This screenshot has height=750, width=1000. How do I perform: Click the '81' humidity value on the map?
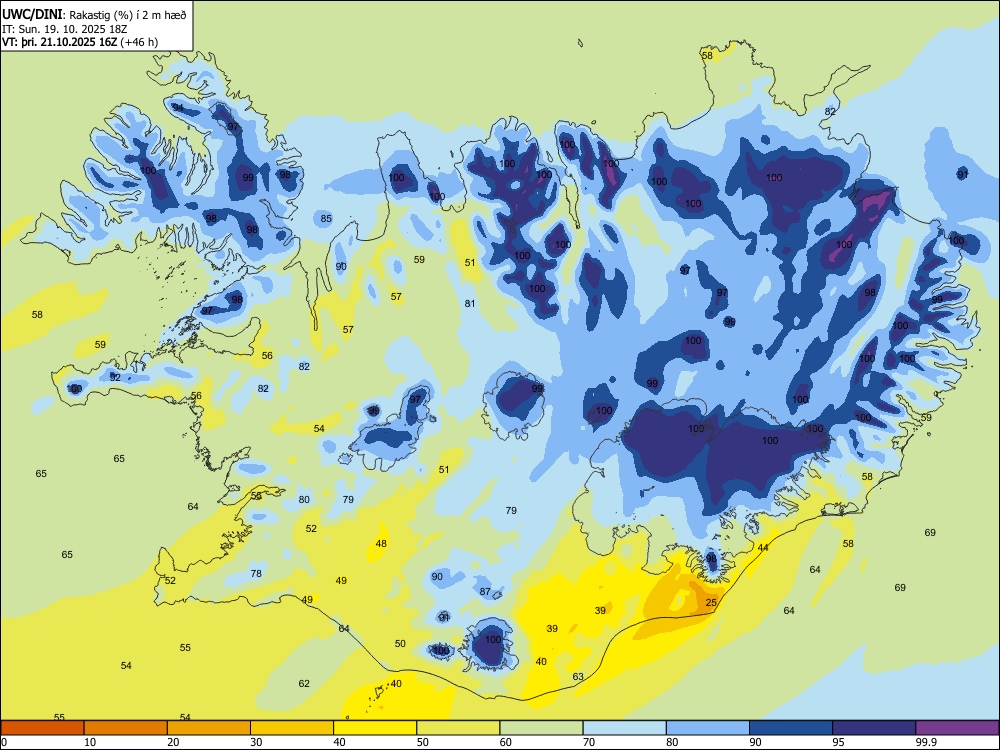pyautogui.click(x=470, y=304)
